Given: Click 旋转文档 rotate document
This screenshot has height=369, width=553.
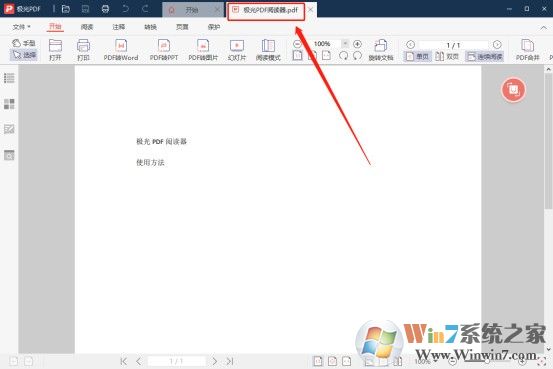Looking at the screenshot, I should click(381, 50).
